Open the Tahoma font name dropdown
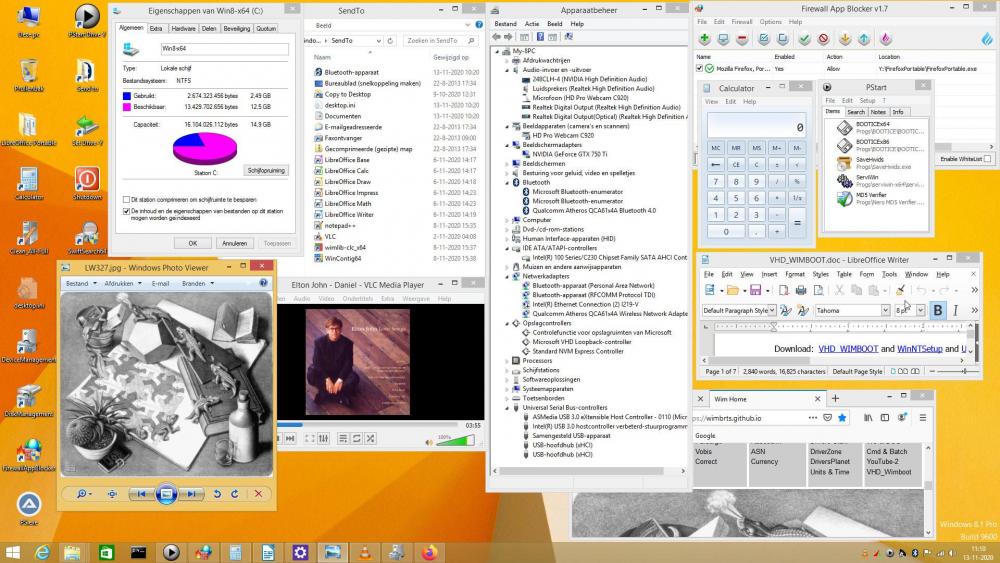 pos(884,310)
